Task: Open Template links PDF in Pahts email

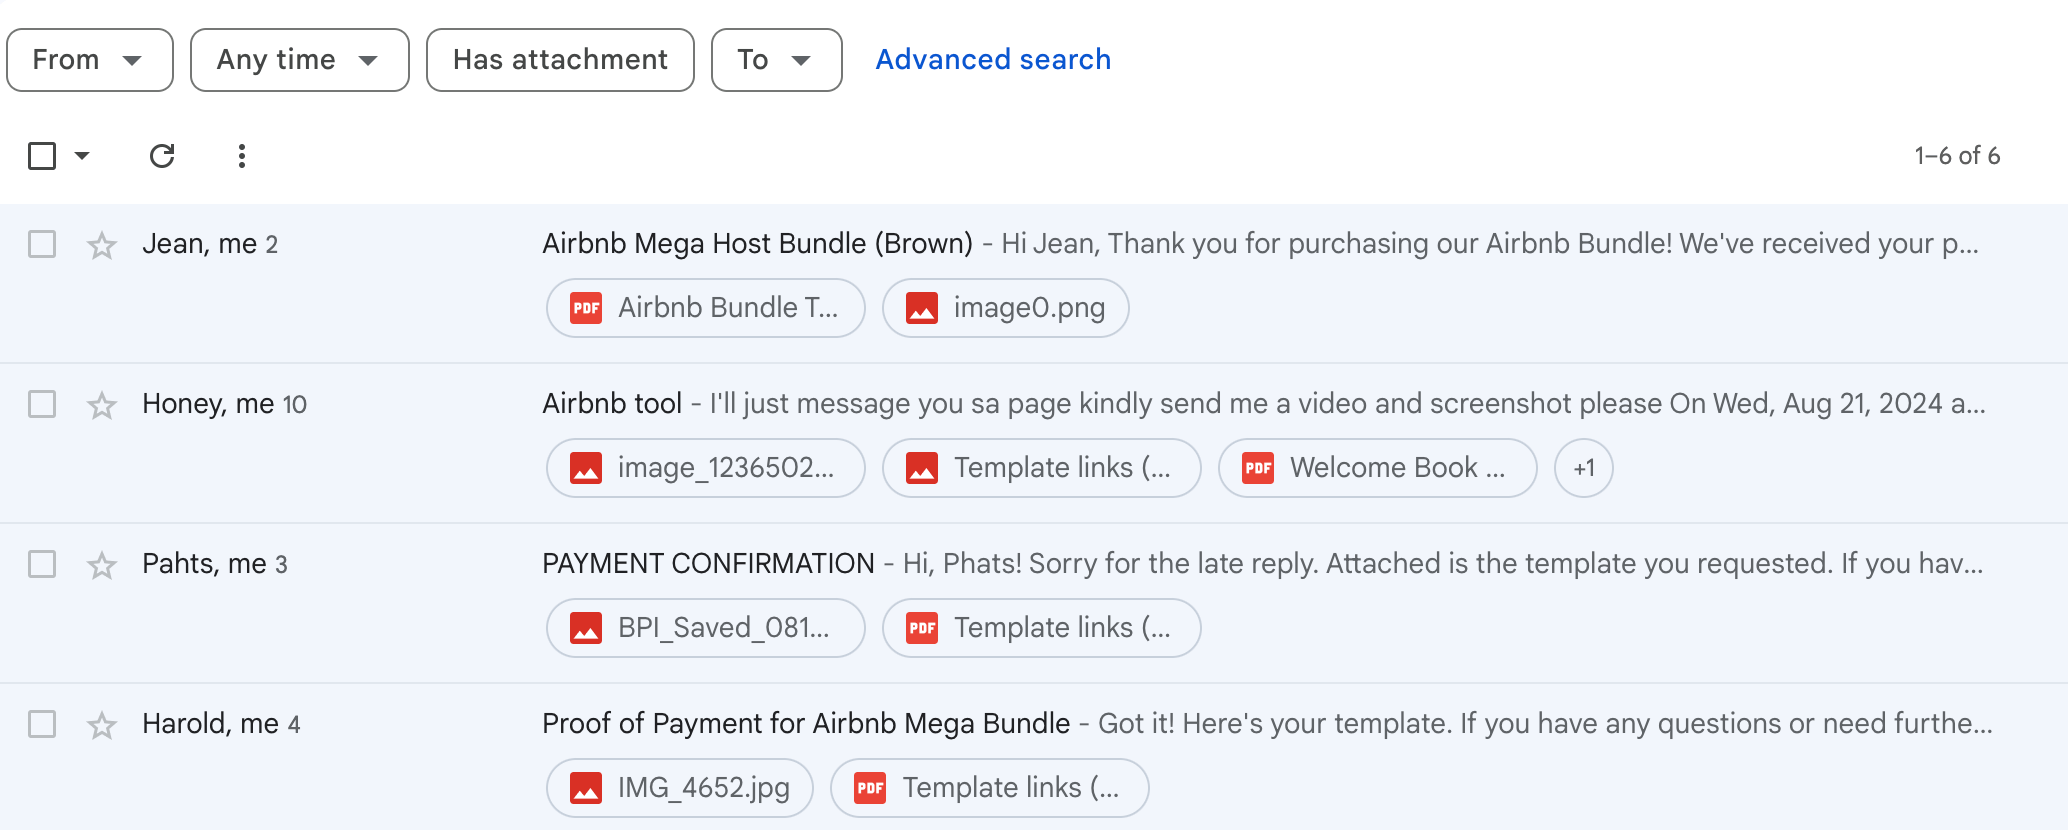Action: (x=1041, y=628)
